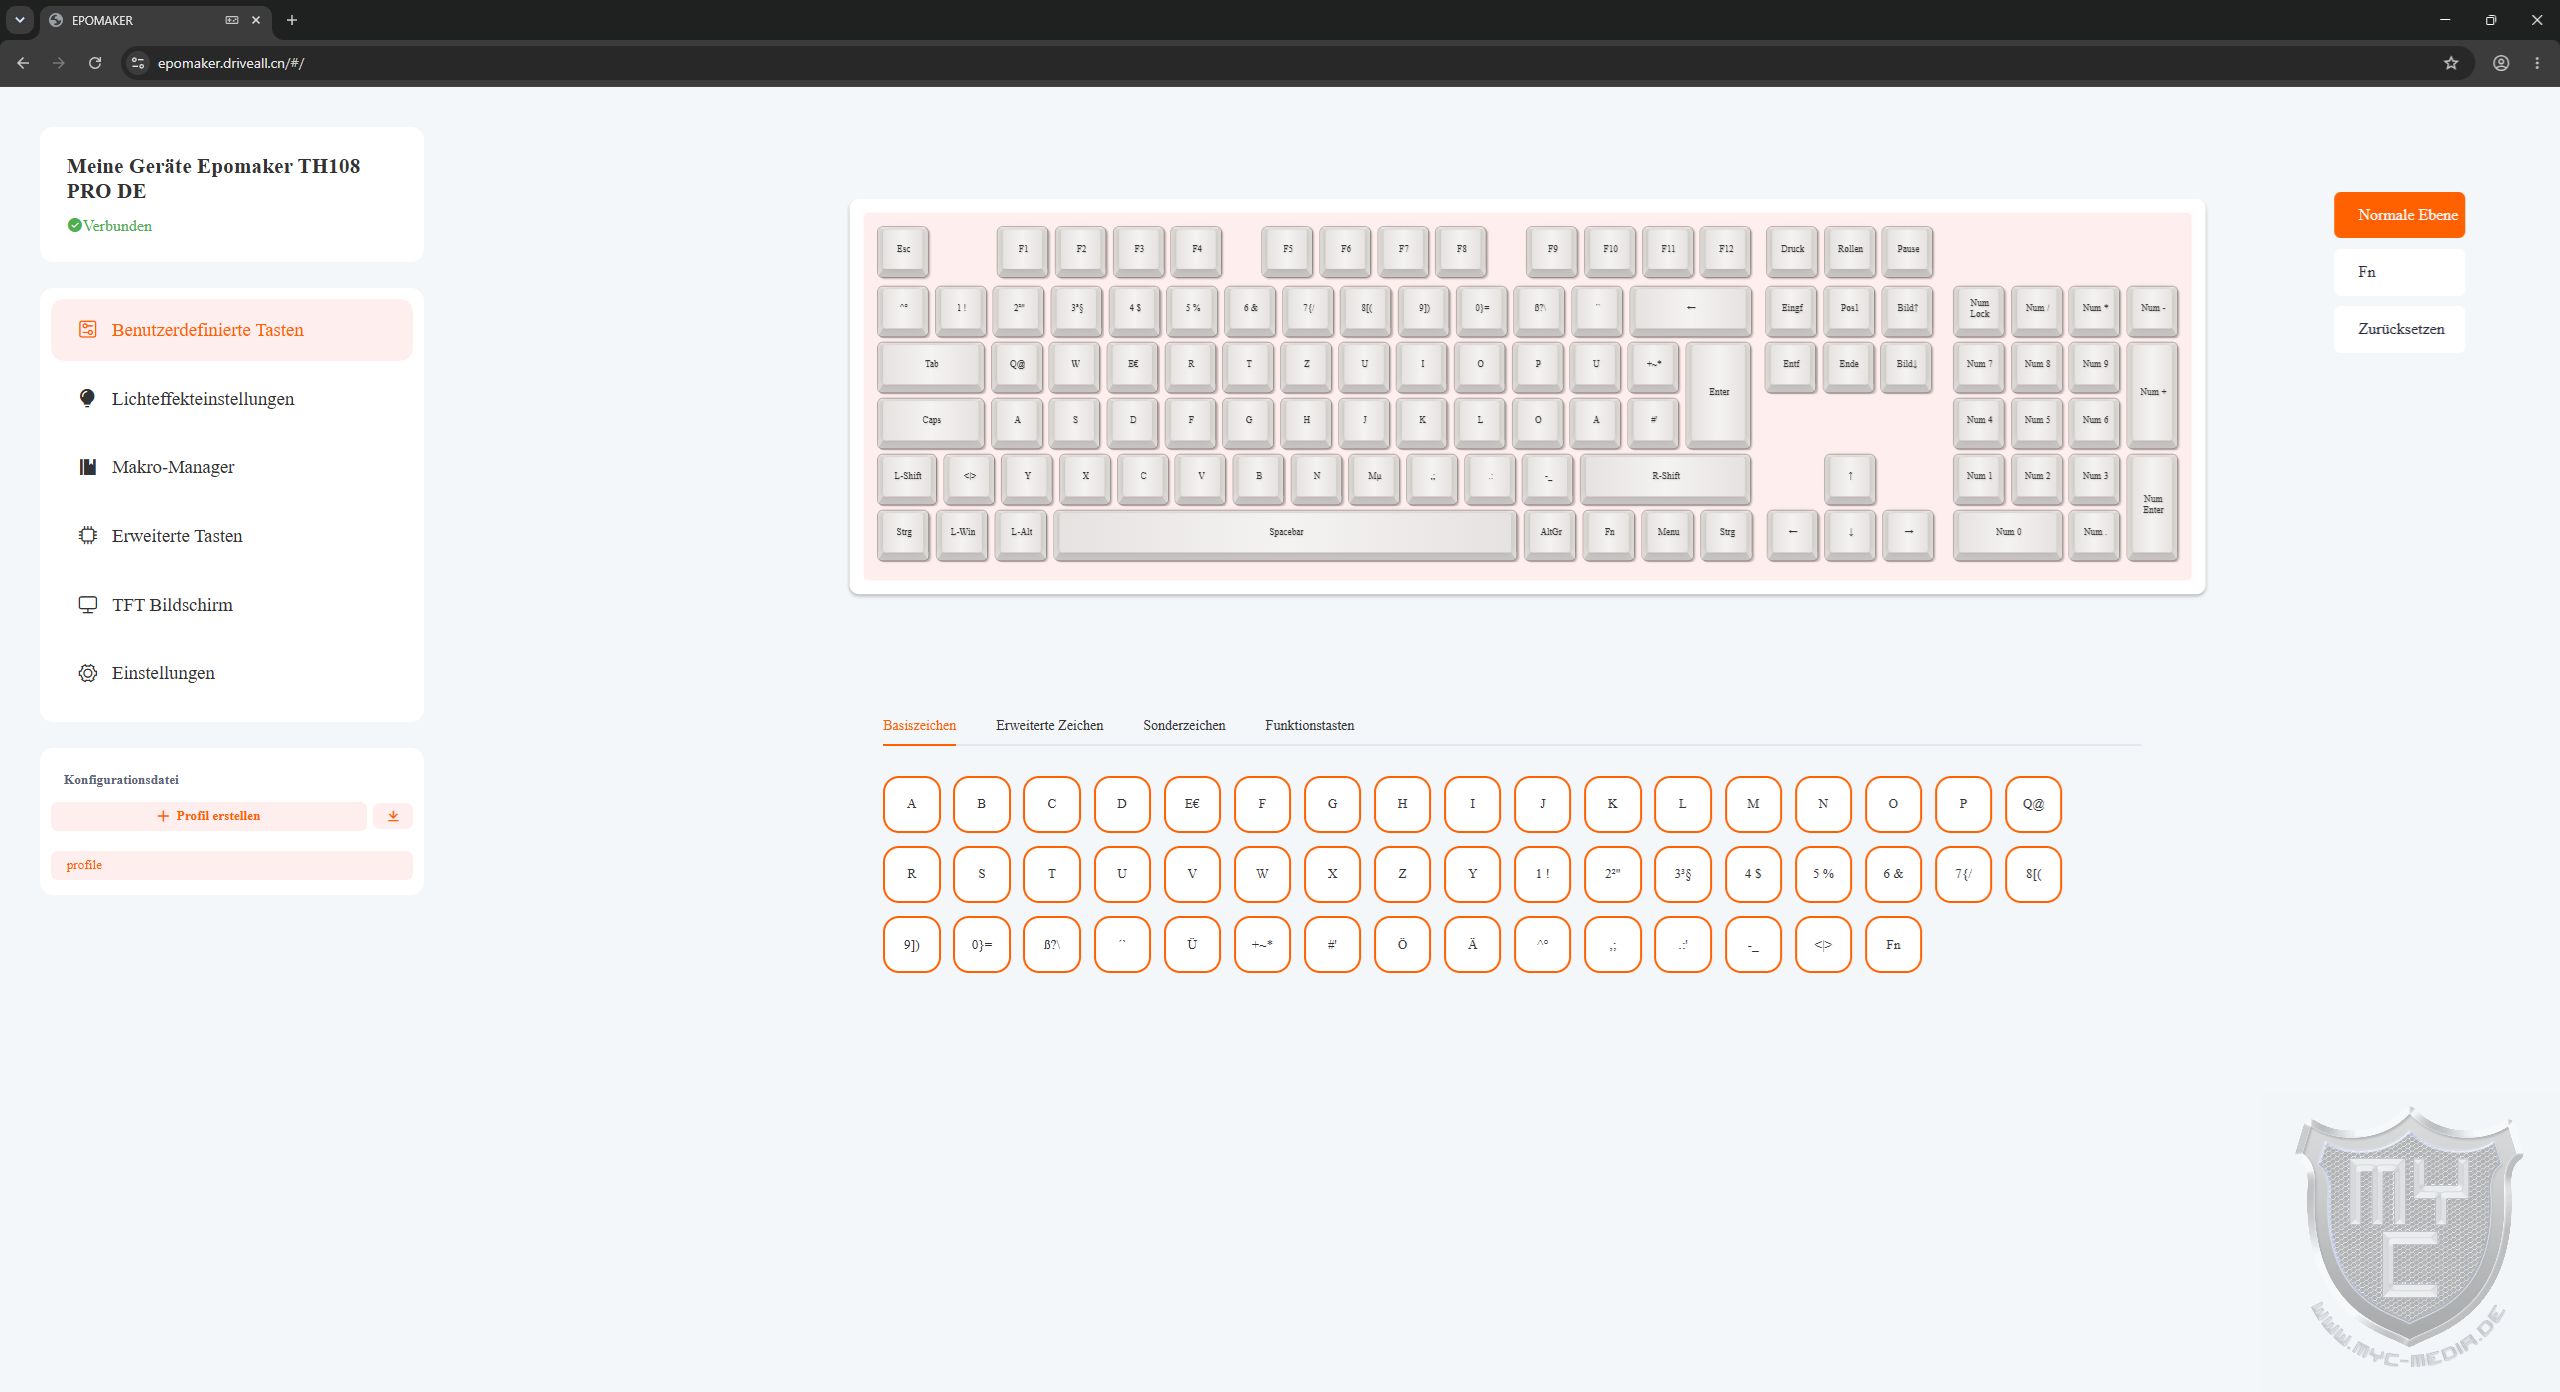Image resolution: width=2560 pixels, height=1392 pixels.
Task: View site information icon in the address bar
Action: (138, 63)
